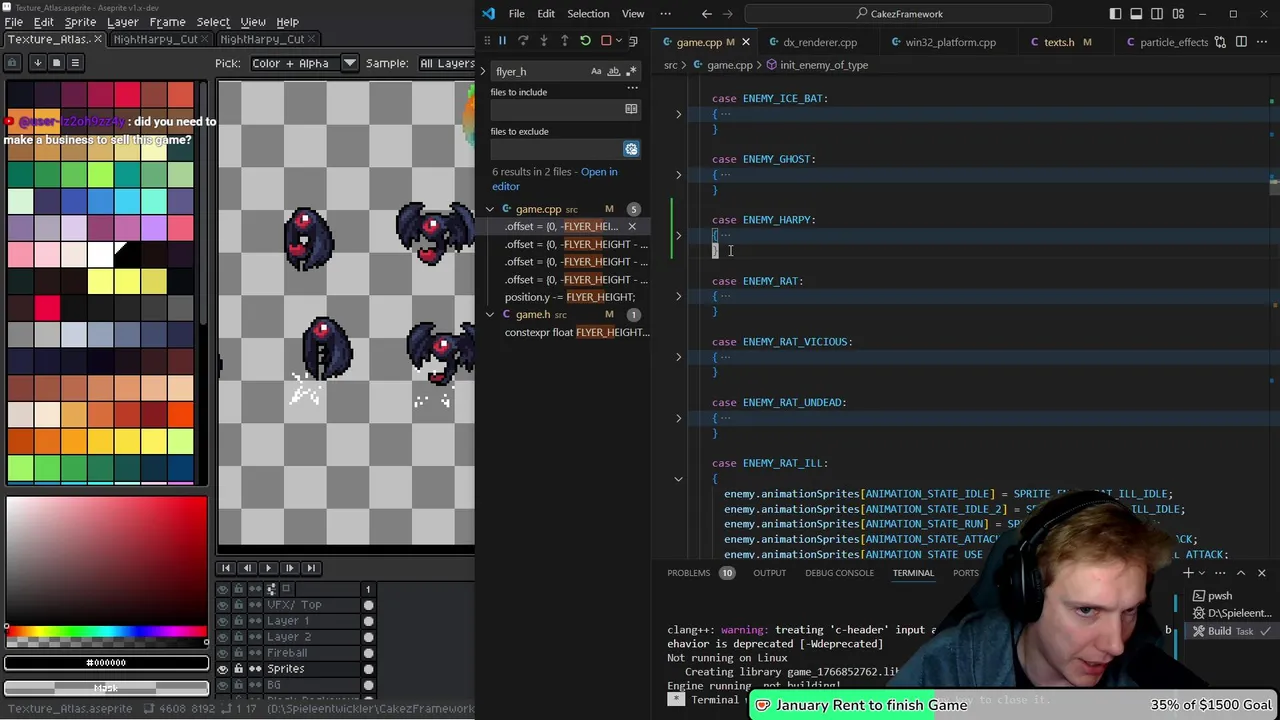The height and width of the screenshot is (720, 1280).
Task: Play animation in Aseprite timeline
Action: coord(268,568)
